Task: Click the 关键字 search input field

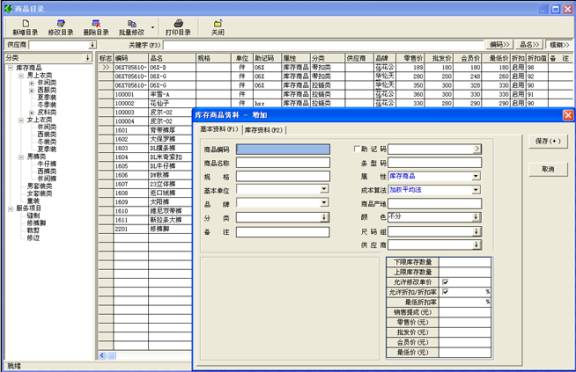Action: click(x=323, y=45)
